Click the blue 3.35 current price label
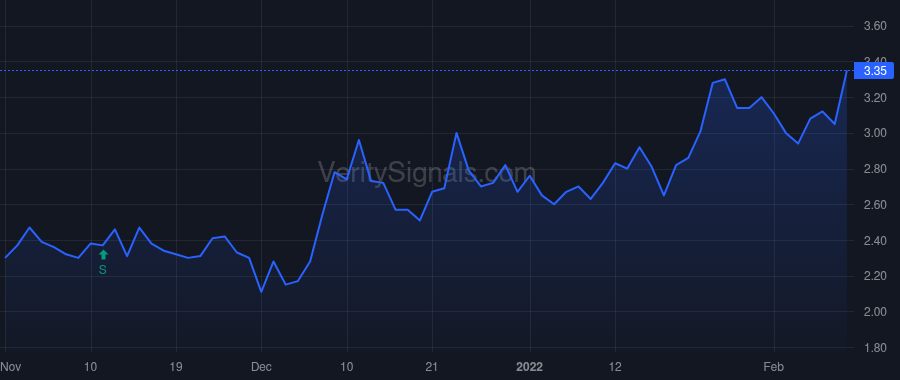This screenshot has height=380, width=900. click(x=875, y=71)
